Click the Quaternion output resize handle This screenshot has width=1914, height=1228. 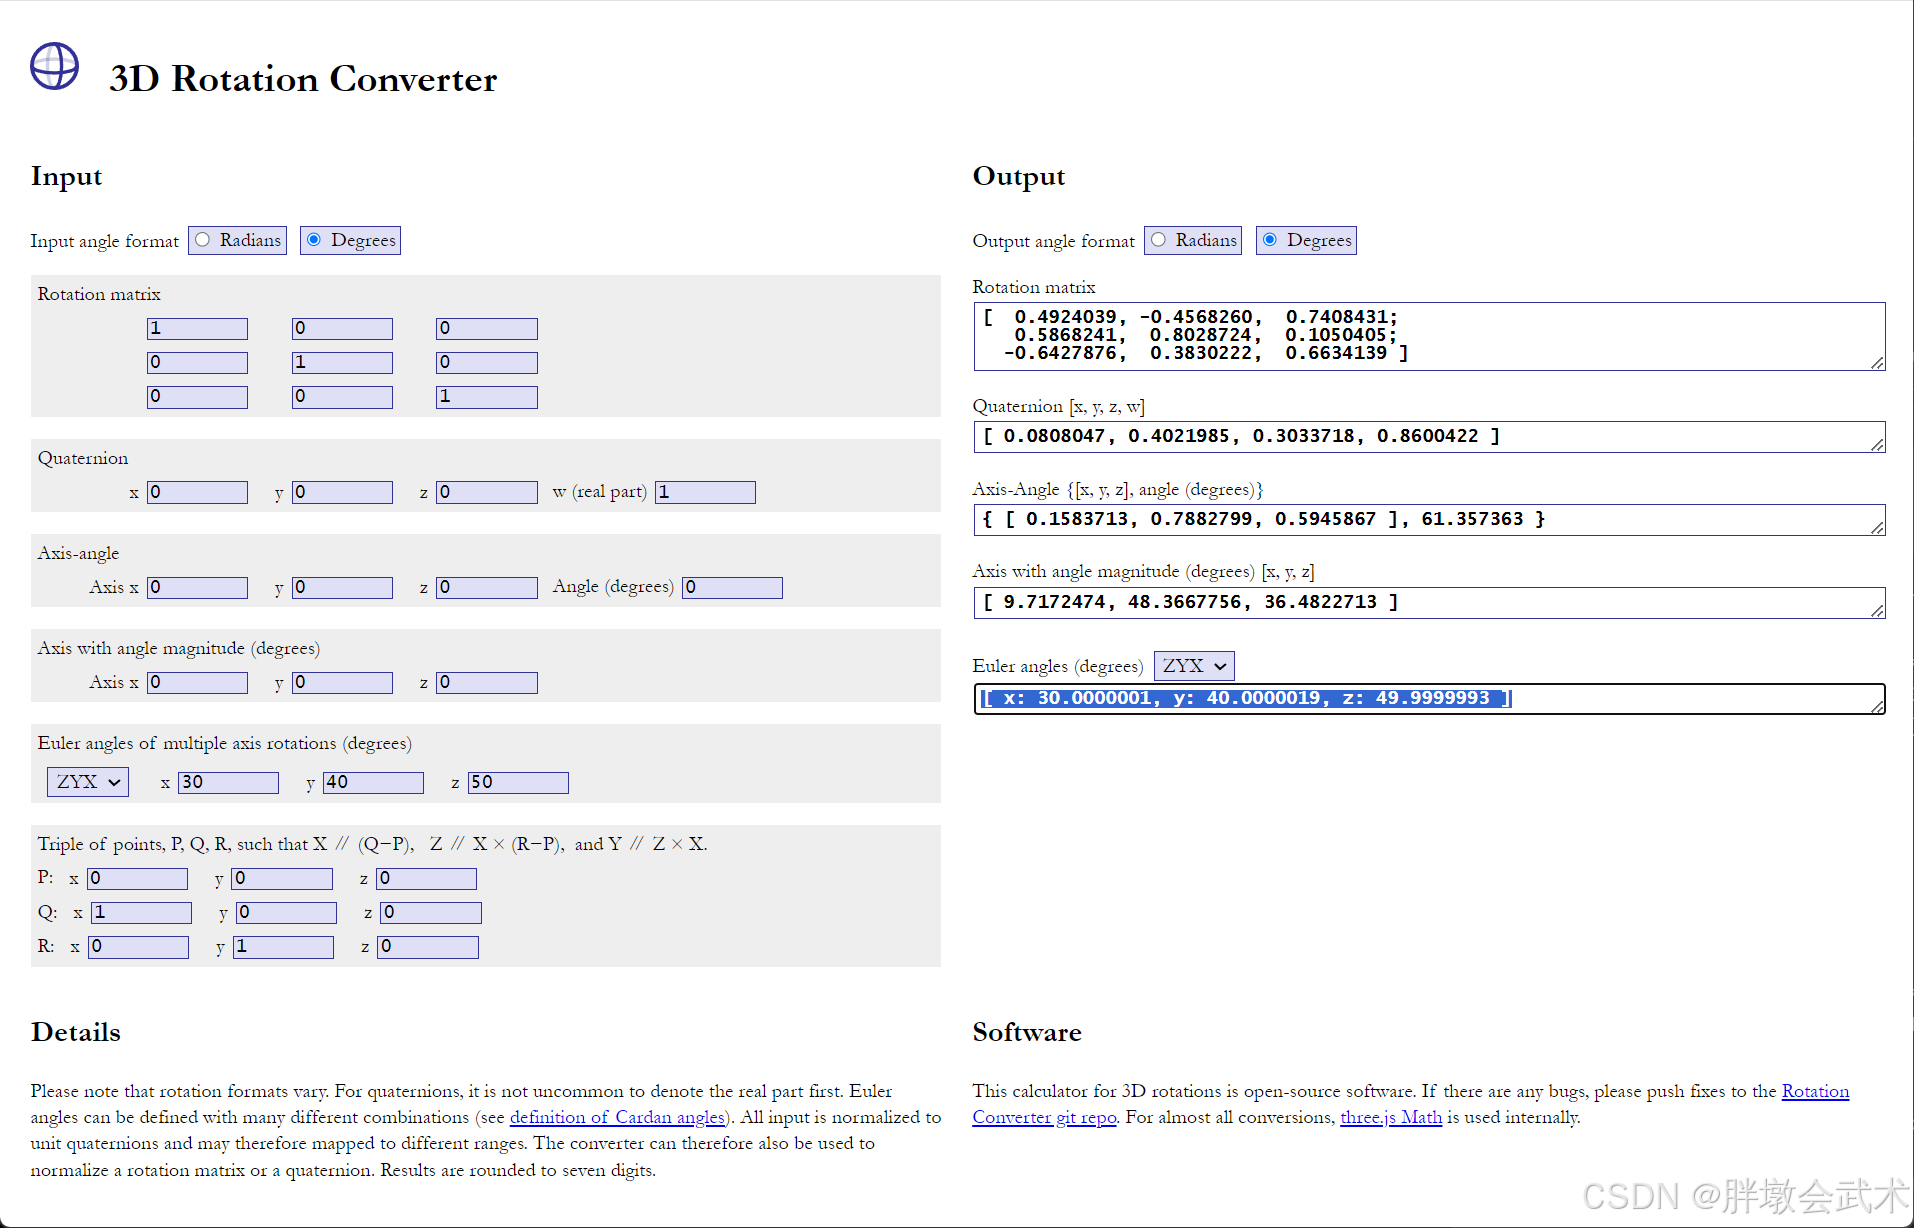1877,445
